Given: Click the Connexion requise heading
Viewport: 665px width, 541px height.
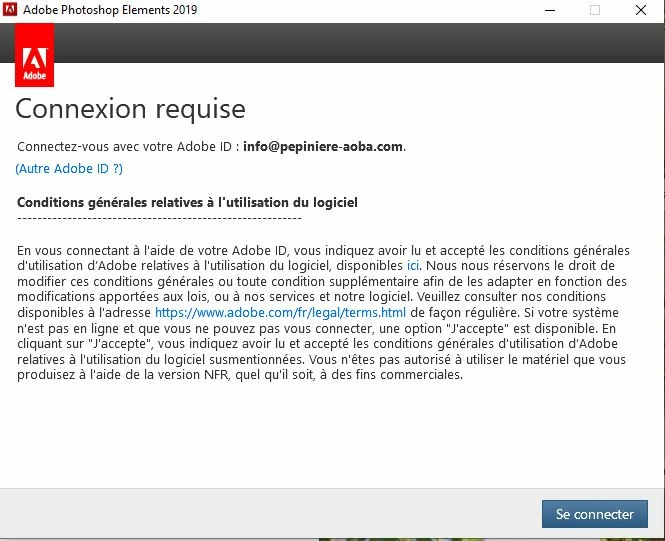Looking at the screenshot, I should coord(130,109).
